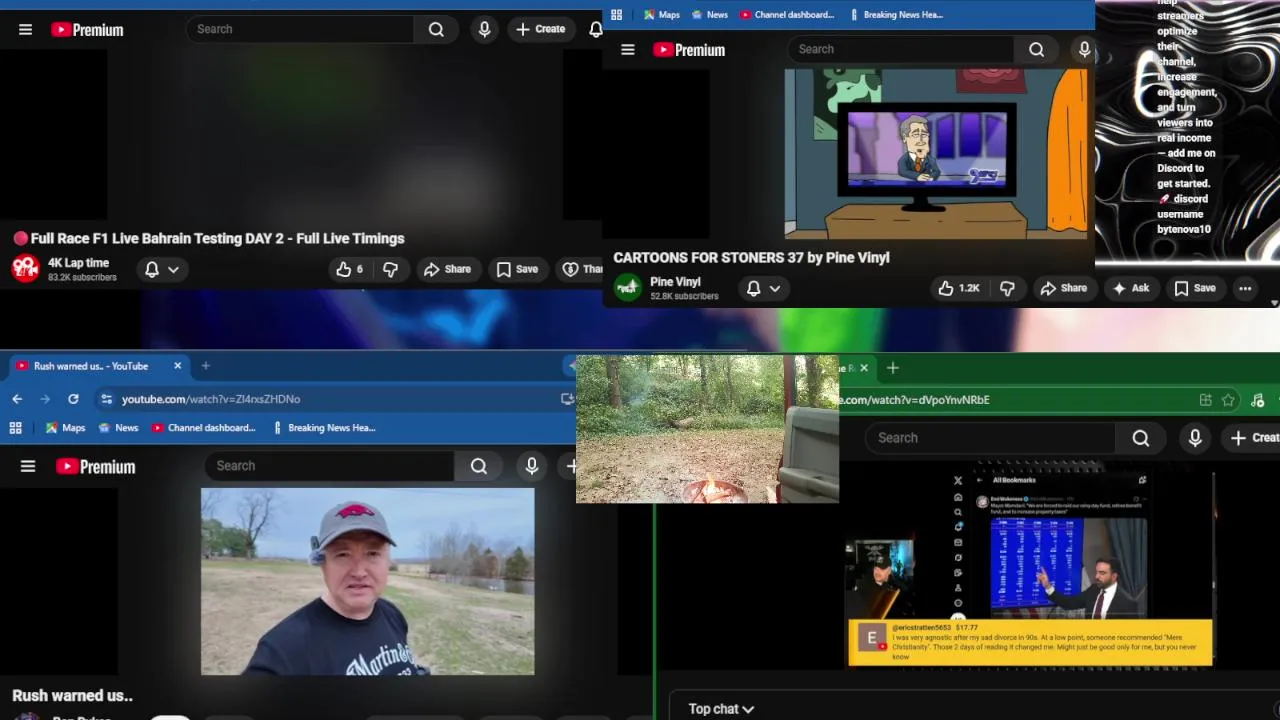Focus the search box in the Pine Vinyl window
This screenshot has height=720, width=1280.
[x=900, y=49]
